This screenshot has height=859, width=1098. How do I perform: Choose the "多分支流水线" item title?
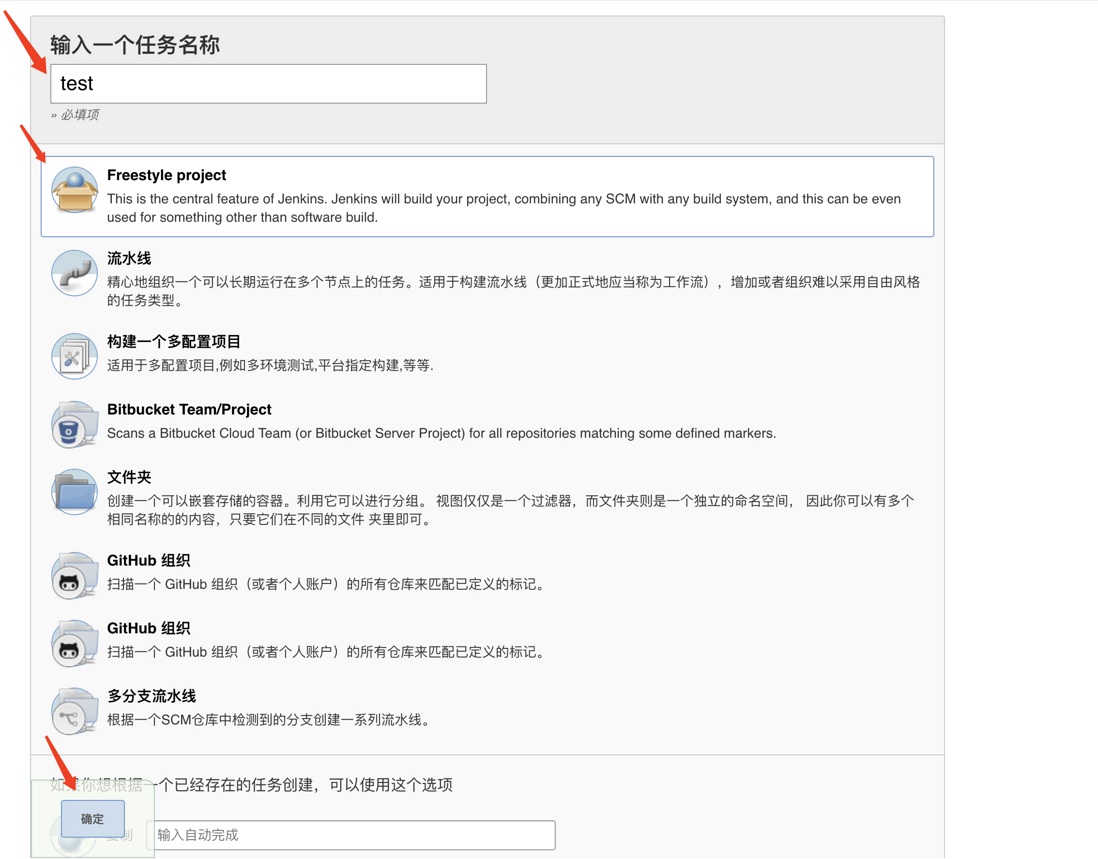pyautogui.click(x=151, y=697)
